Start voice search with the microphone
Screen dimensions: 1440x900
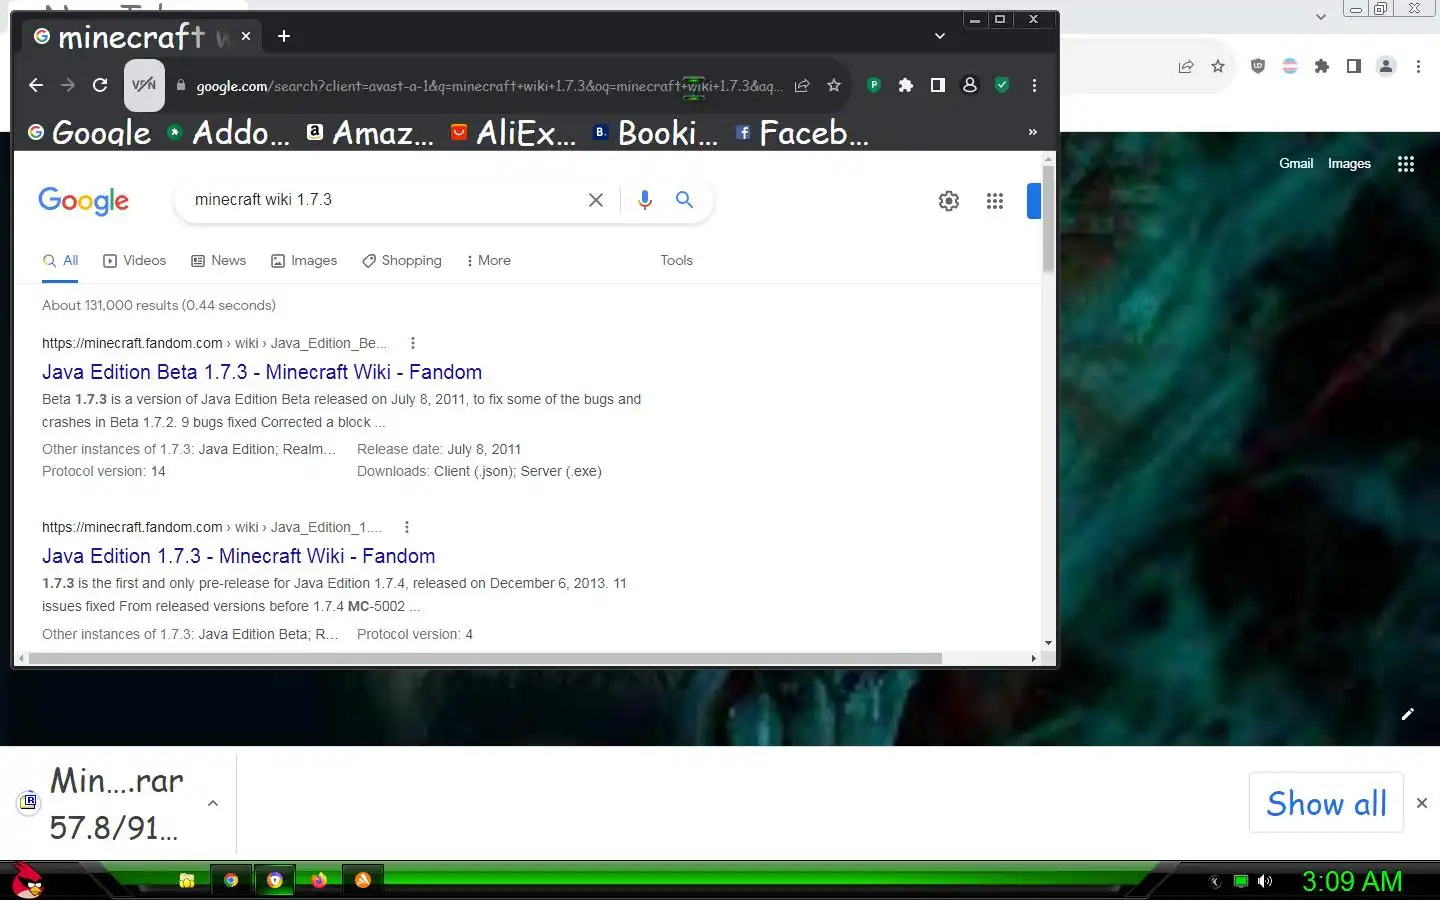tap(645, 200)
